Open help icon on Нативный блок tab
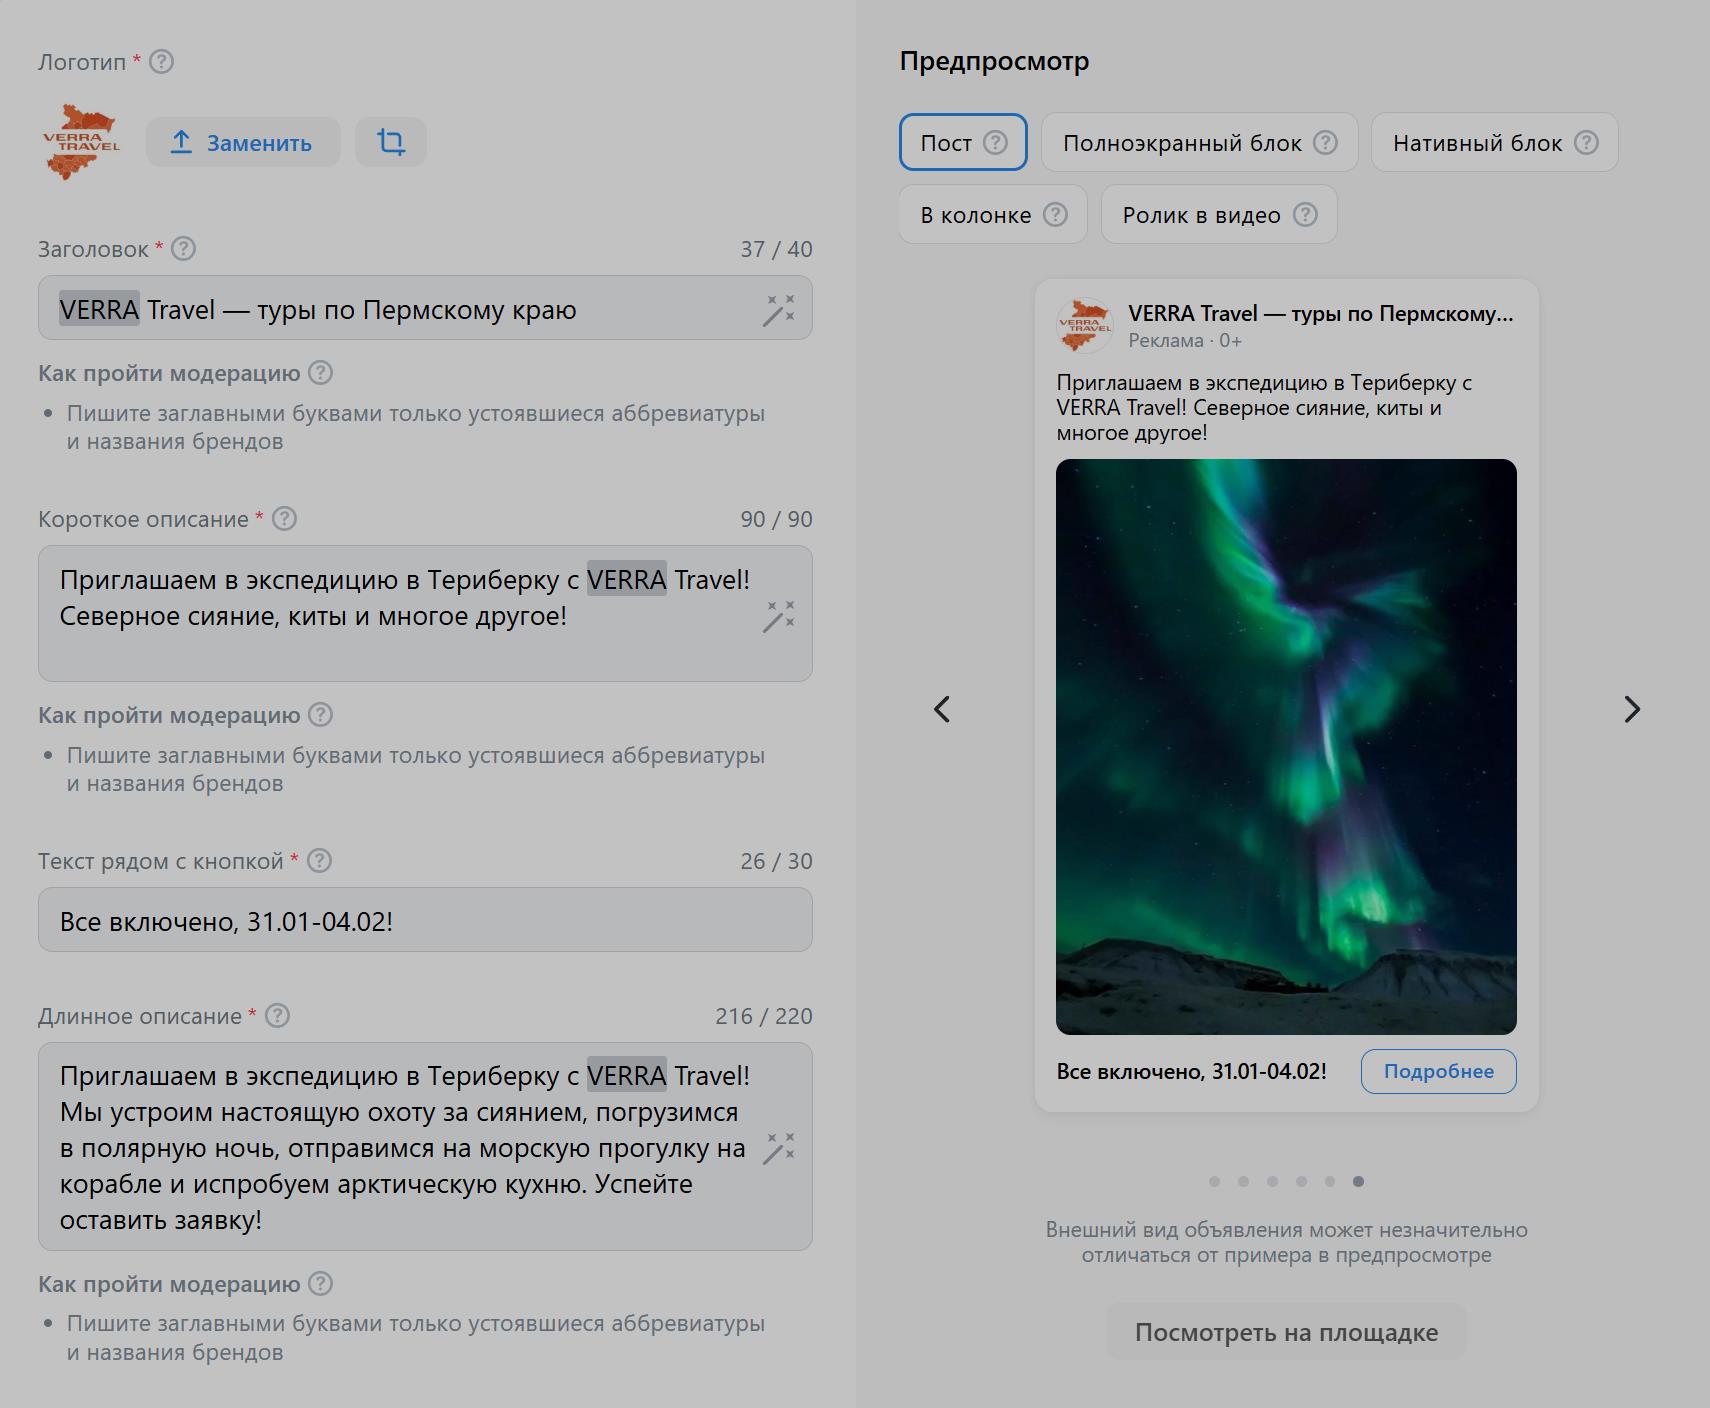 tap(1586, 142)
